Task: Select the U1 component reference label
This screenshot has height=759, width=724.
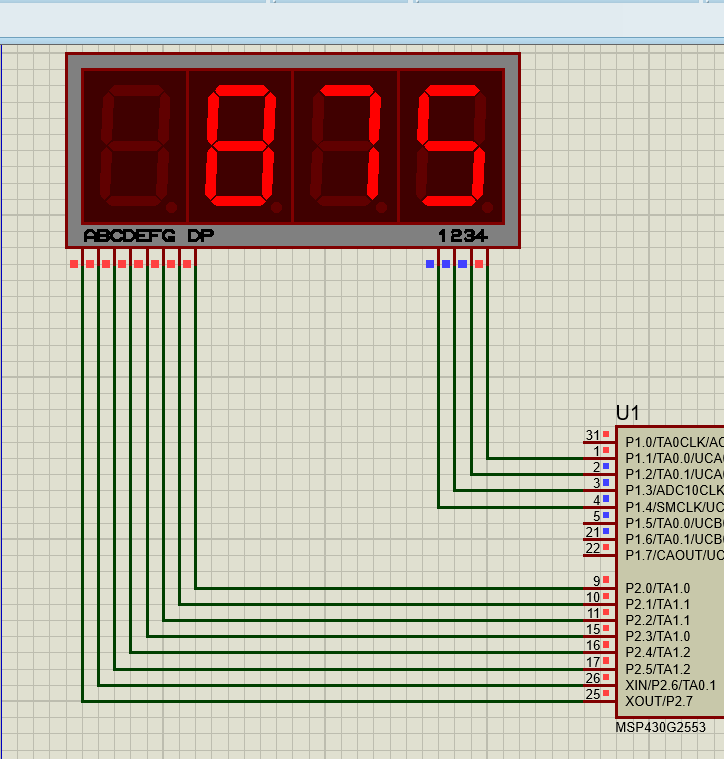Action: coord(628,413)
